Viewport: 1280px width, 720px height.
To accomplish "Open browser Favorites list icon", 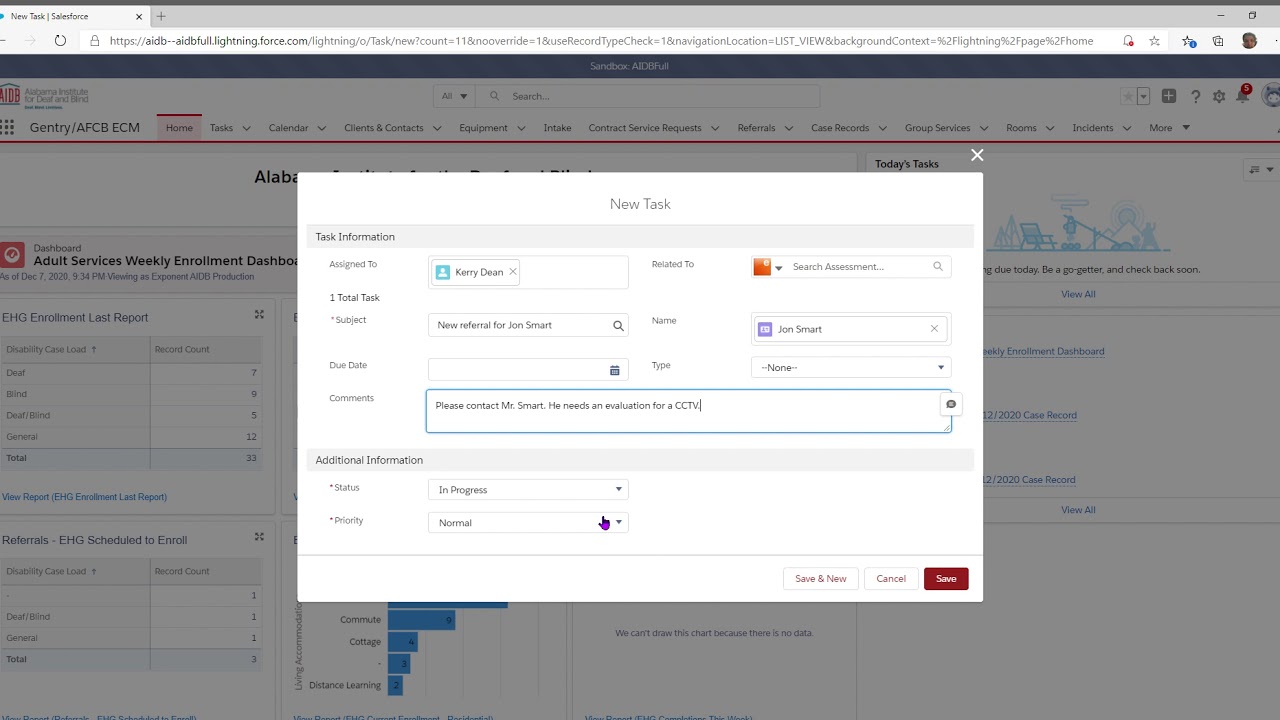I will click(x=1188, y=41).
